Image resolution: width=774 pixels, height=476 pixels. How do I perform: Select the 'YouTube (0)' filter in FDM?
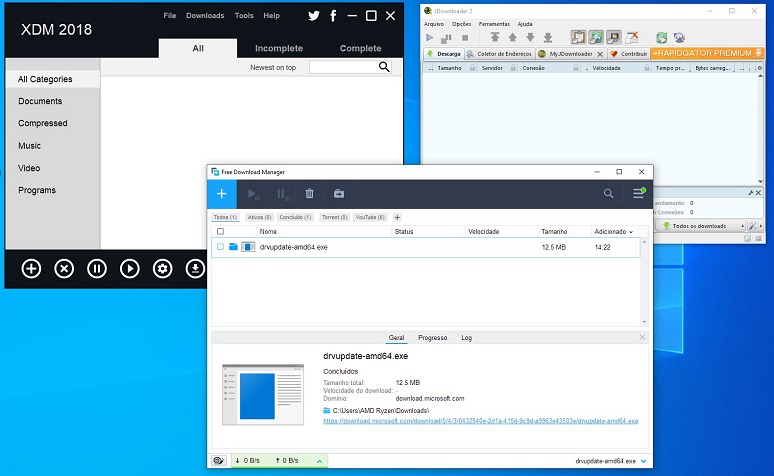pos(370,217)
